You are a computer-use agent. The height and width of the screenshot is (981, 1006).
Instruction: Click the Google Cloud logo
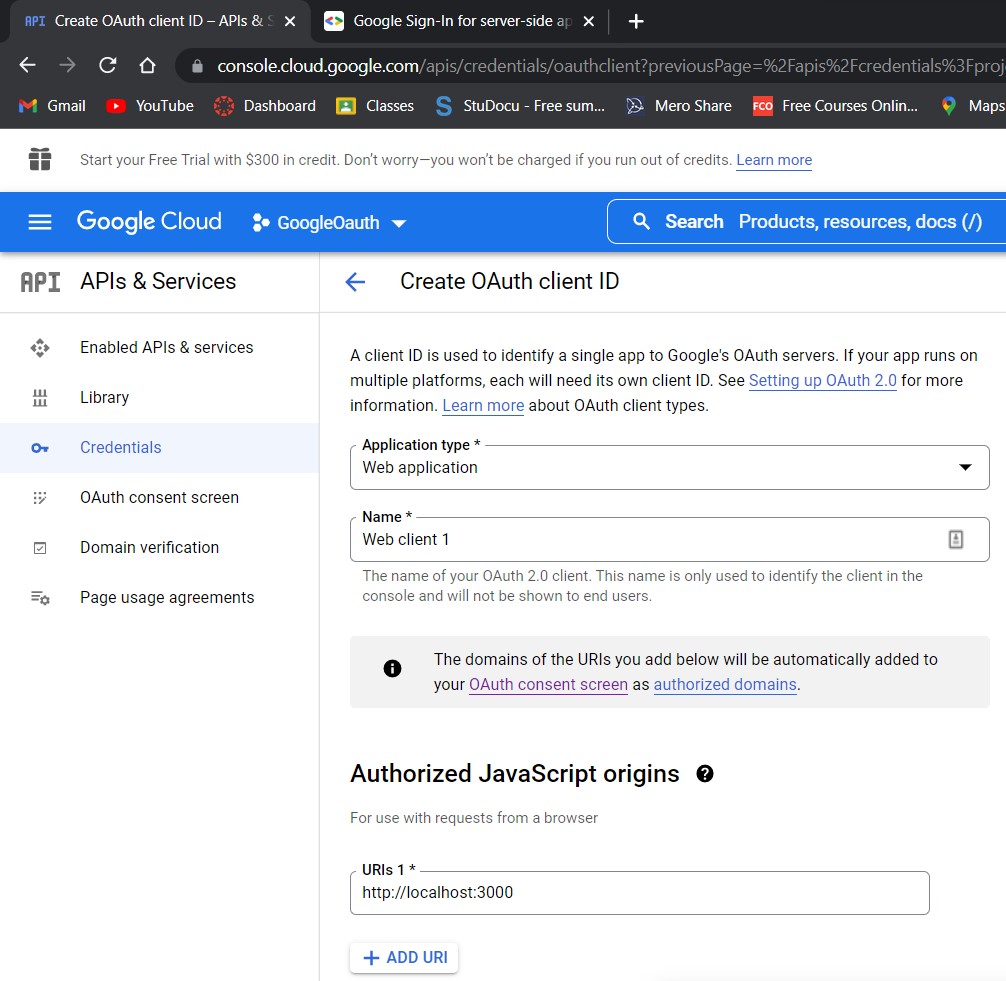pos(149,222)
